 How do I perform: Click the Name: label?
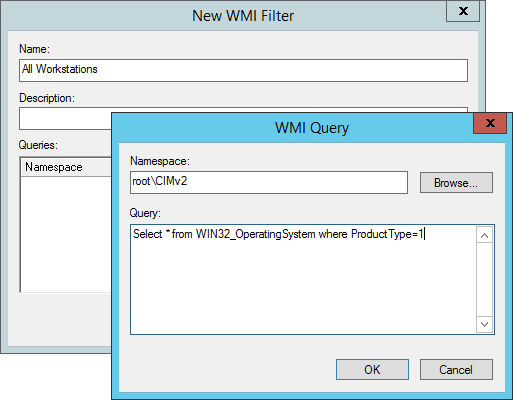click(x=34, y=49)
